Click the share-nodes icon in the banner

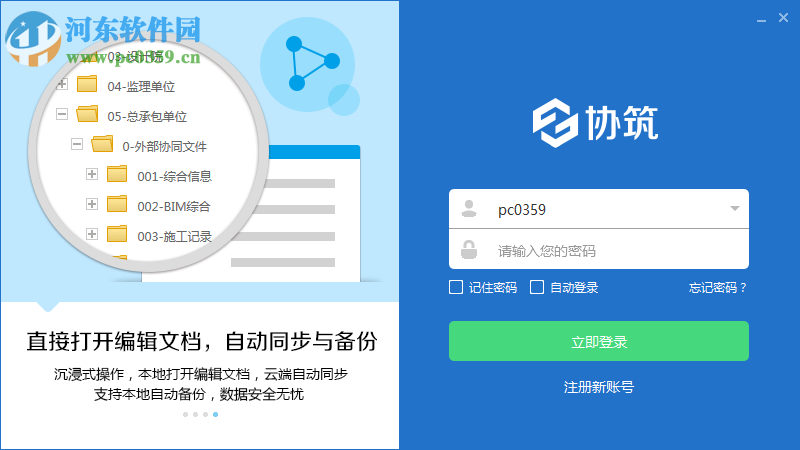point(311,64)
